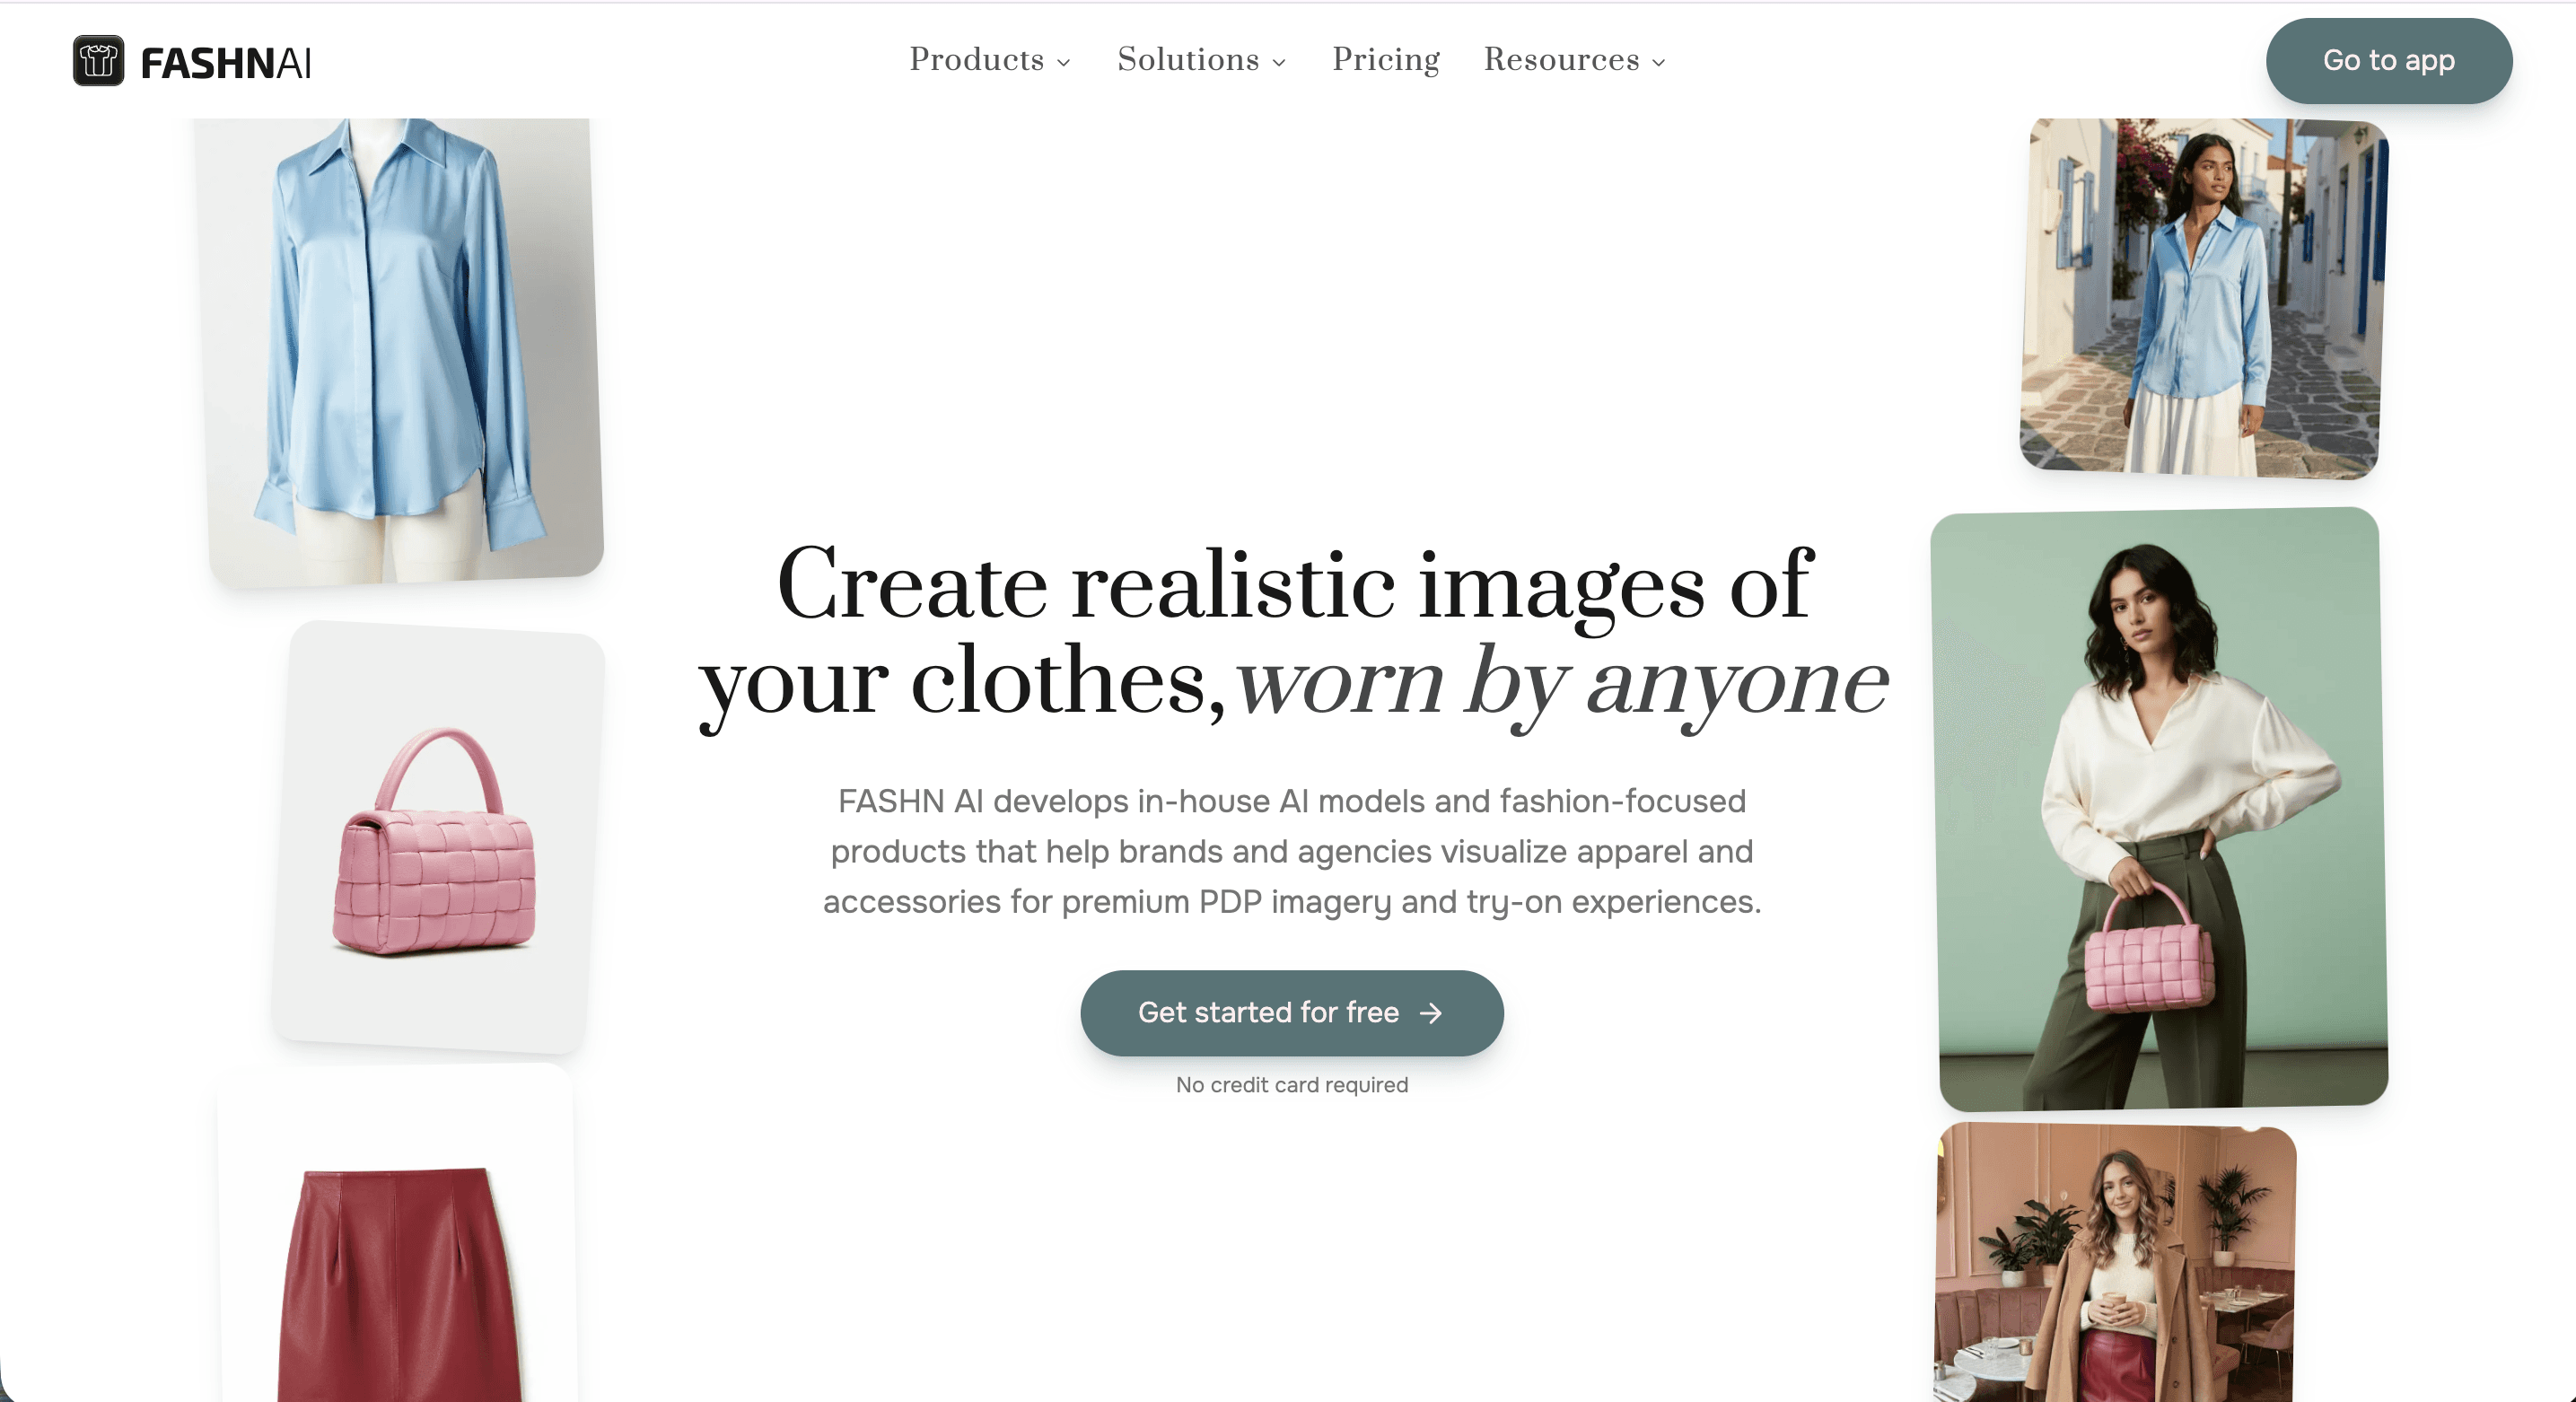Open the Products menu

point(990,60)
